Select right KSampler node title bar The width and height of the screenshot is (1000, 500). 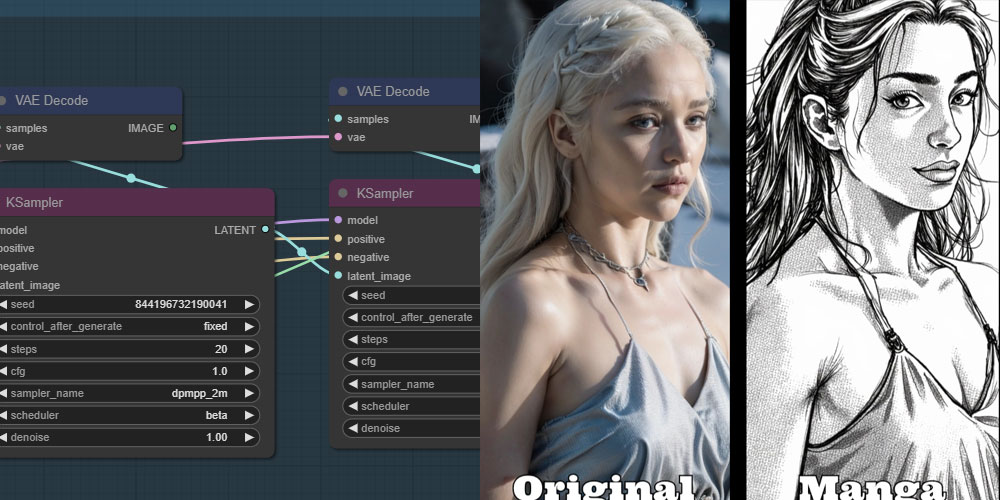pyautogui.click(x=404, y=193)
